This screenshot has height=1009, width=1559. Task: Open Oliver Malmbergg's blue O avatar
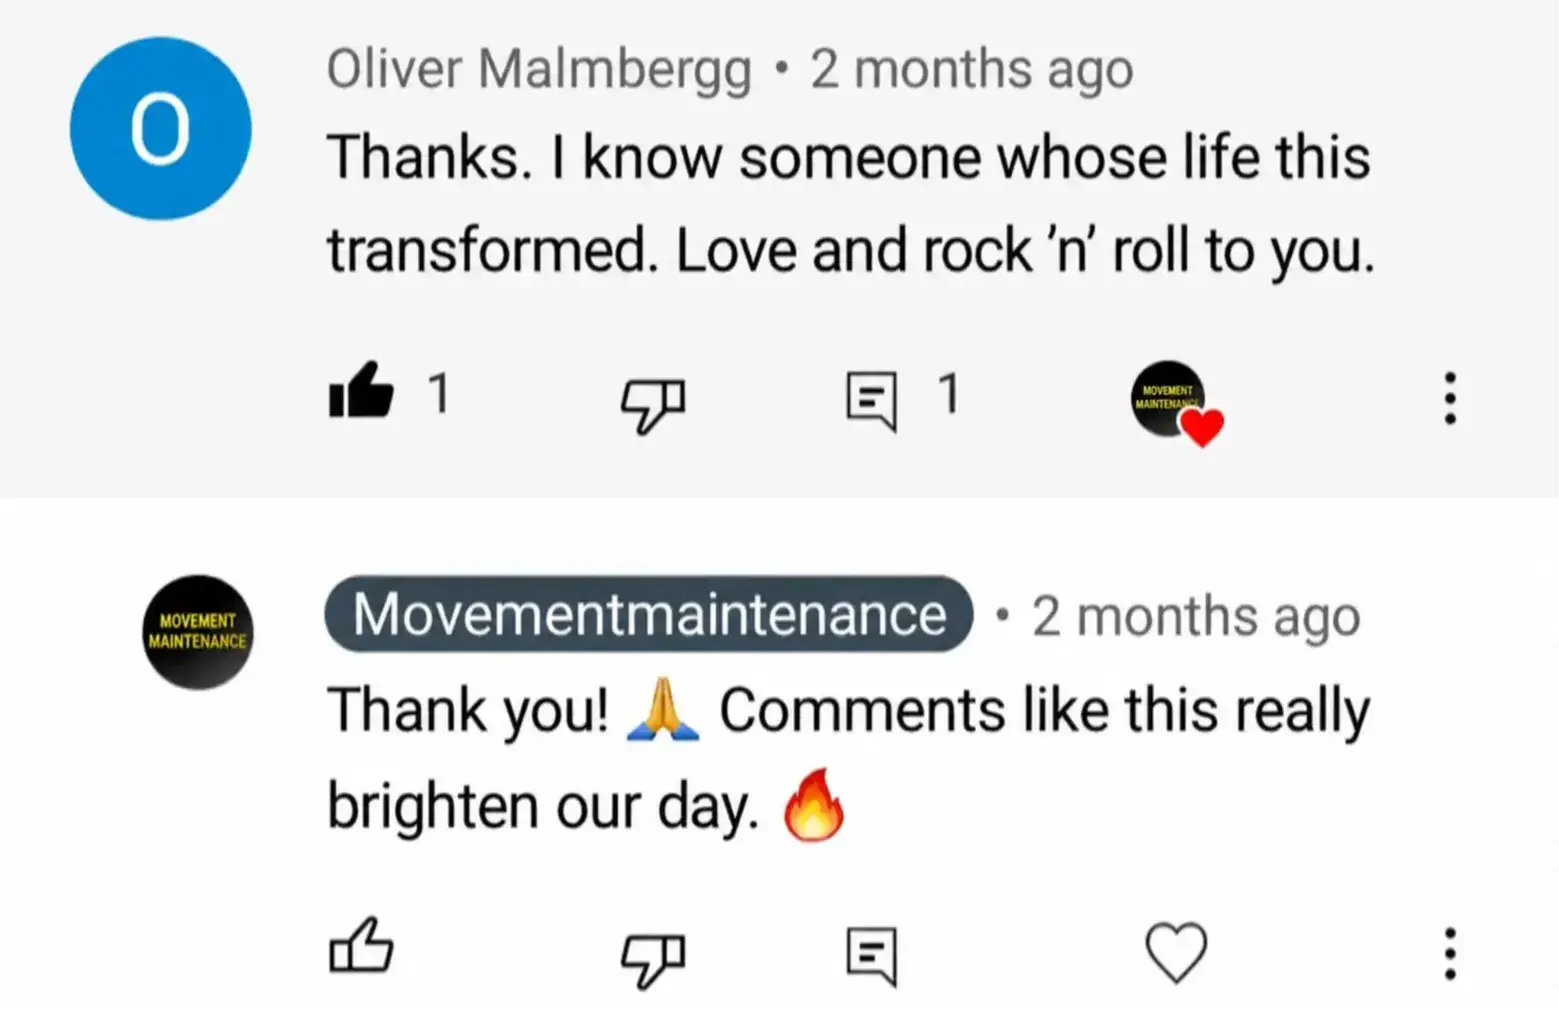(x=160, y=128)
